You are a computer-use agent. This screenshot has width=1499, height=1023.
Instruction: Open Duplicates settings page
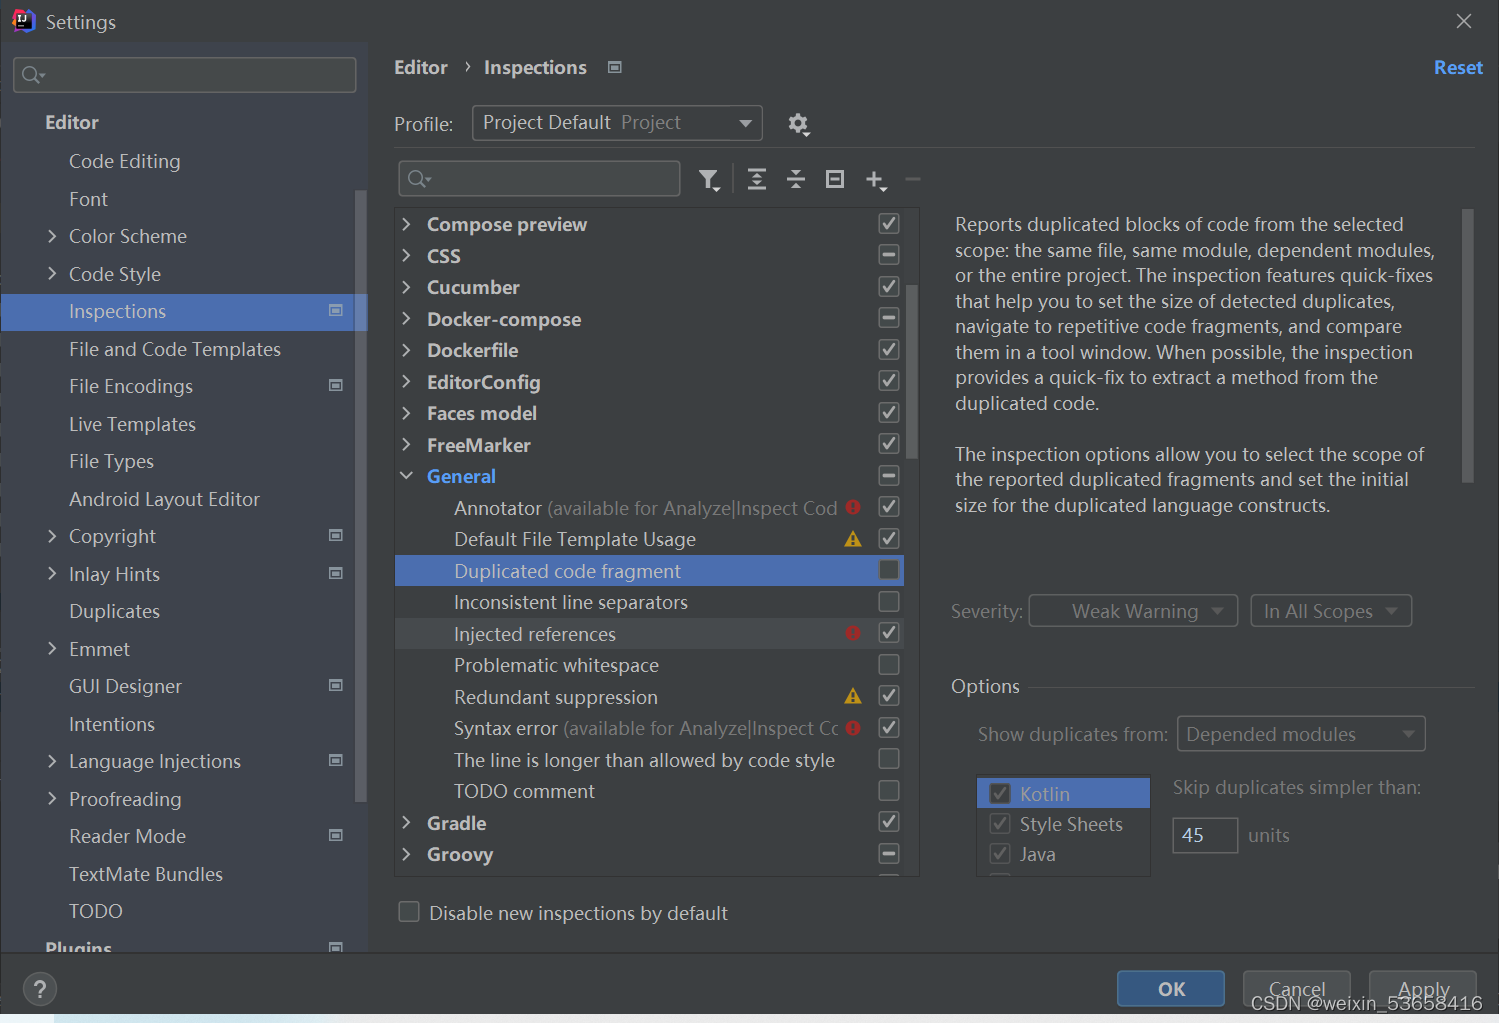114,611
